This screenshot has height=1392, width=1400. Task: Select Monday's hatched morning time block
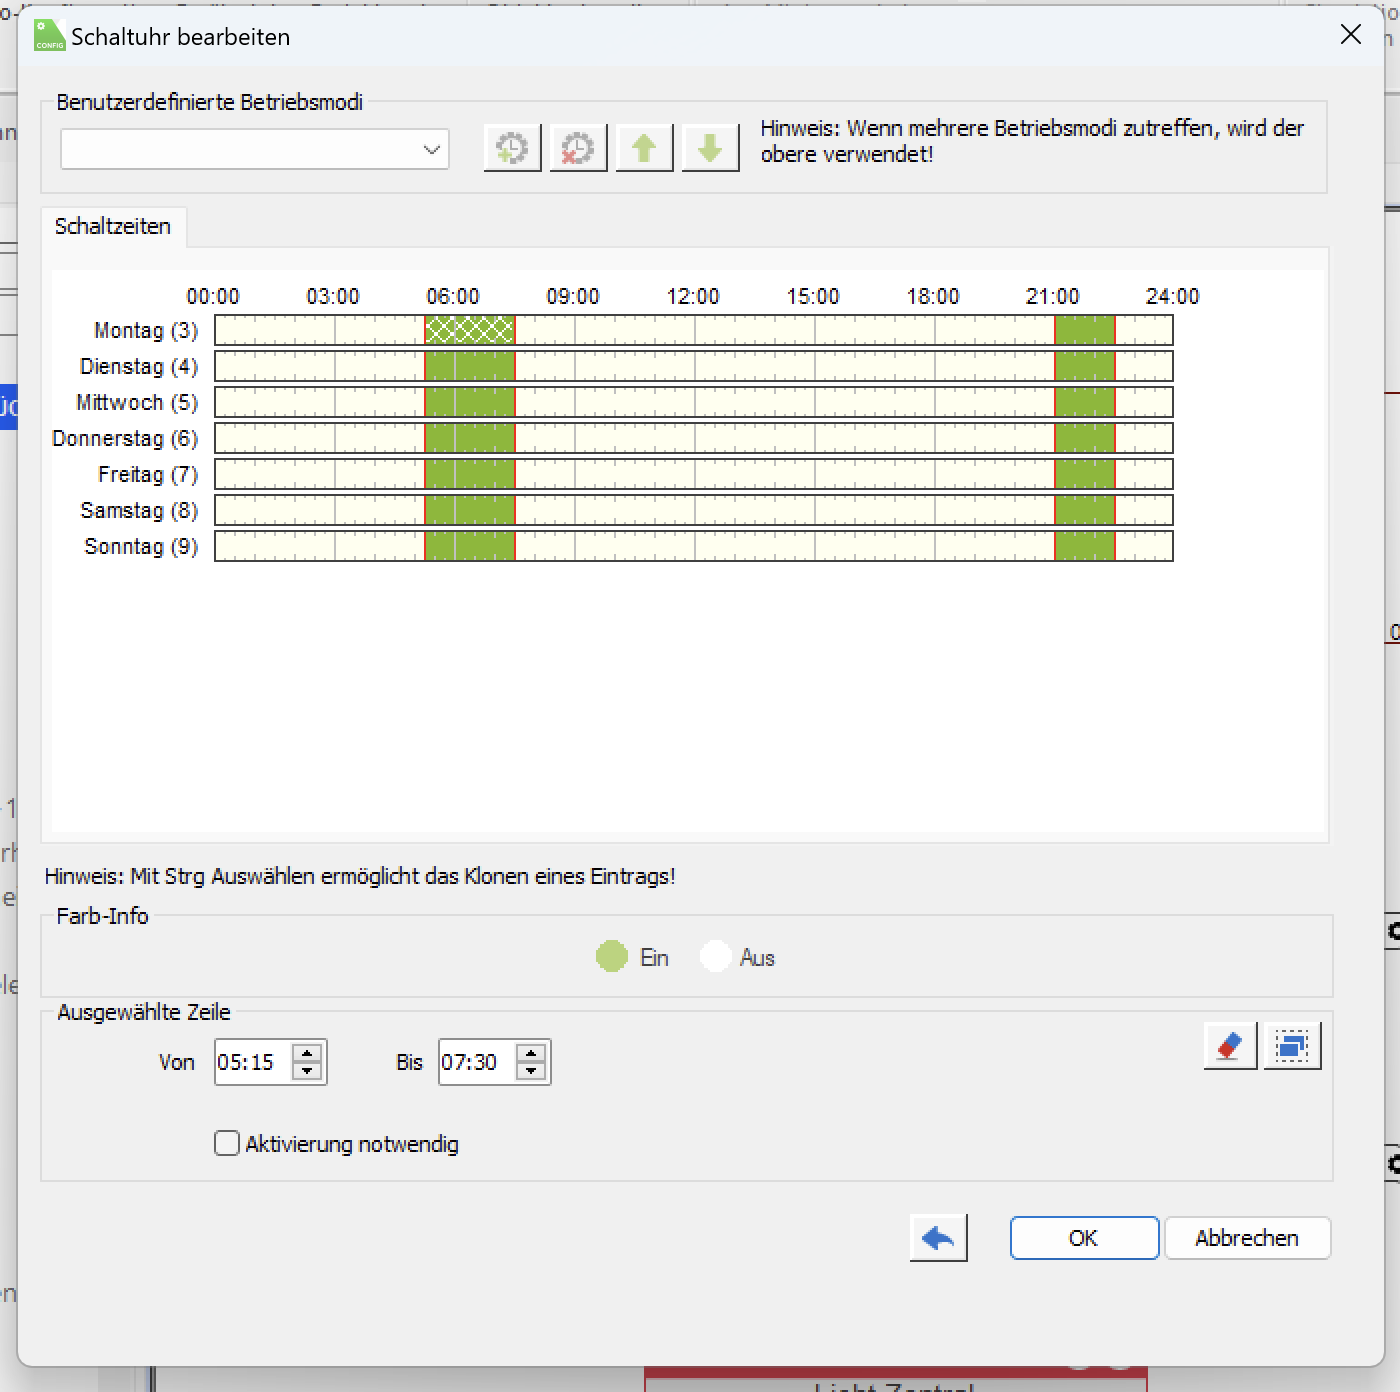point(469,330)
